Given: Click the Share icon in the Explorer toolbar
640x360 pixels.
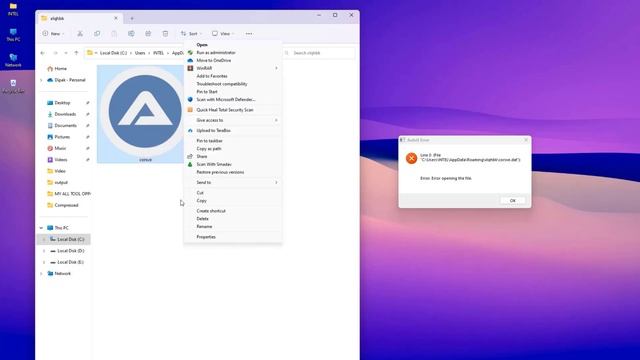Looking at the screenshot, I should 148,33.
